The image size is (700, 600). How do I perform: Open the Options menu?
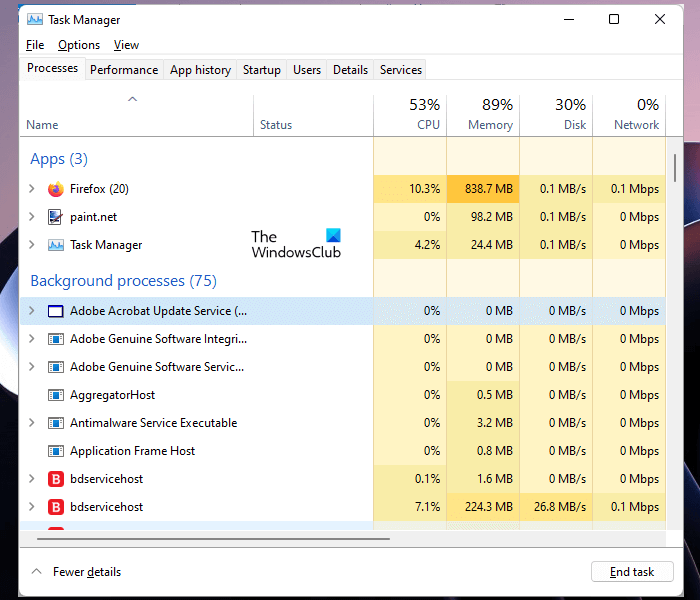[x=79, y=45]
